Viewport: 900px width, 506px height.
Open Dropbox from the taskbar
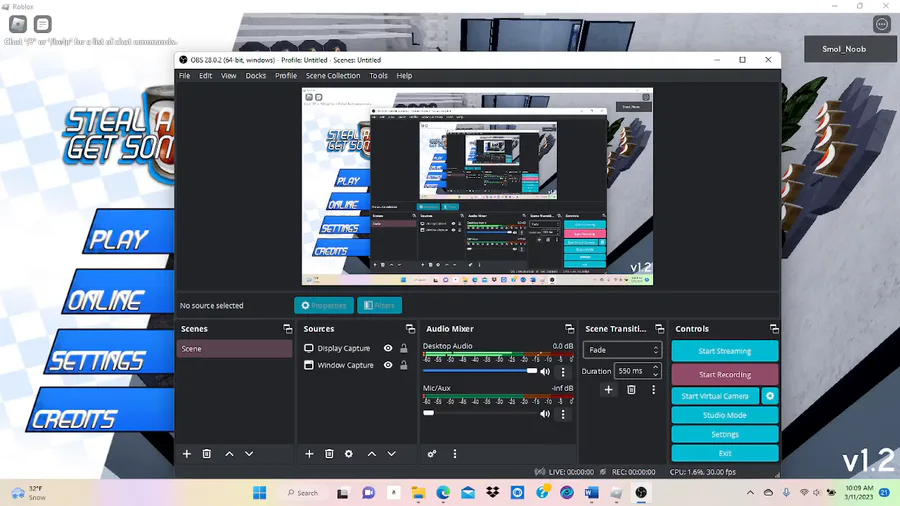[492, 493]
